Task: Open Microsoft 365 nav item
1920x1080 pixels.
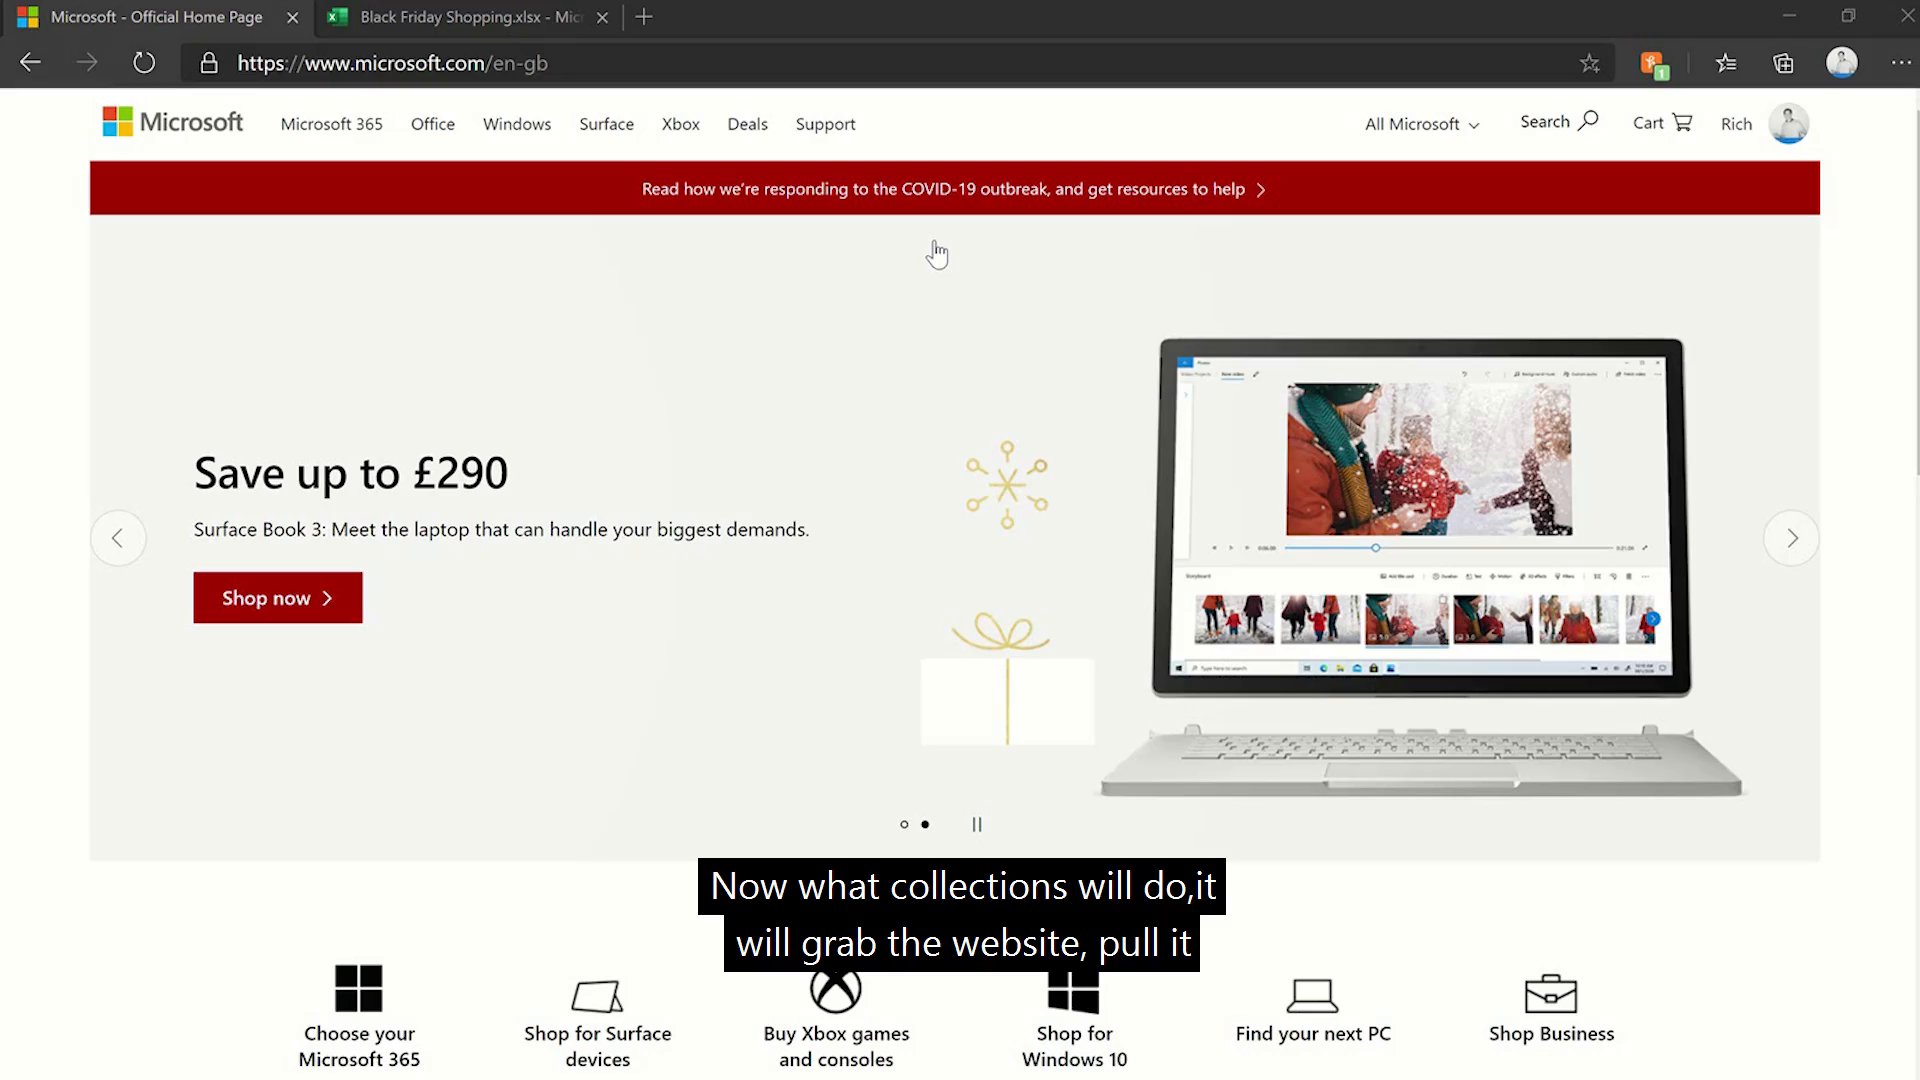Action: tap(331, 124)
